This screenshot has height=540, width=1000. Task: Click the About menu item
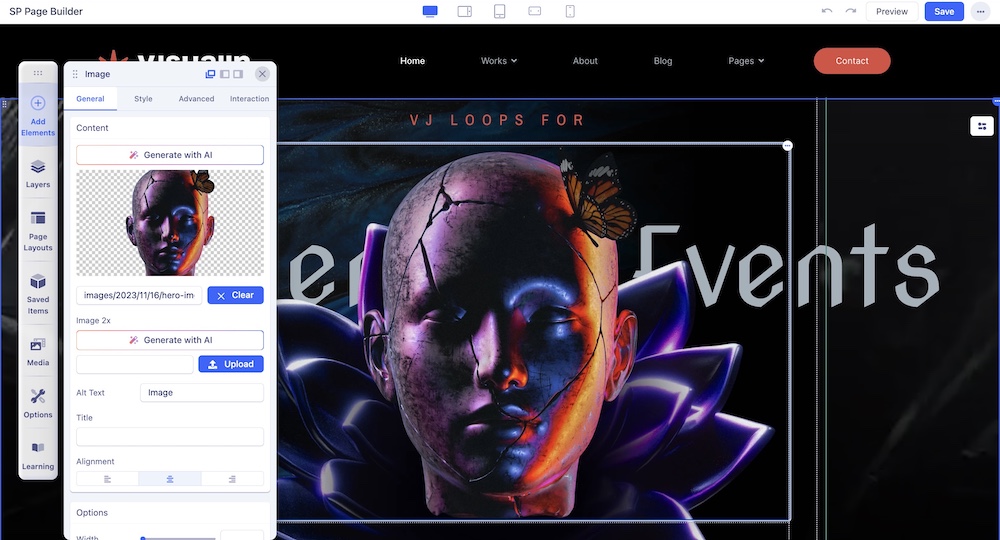tap(585, 61)
